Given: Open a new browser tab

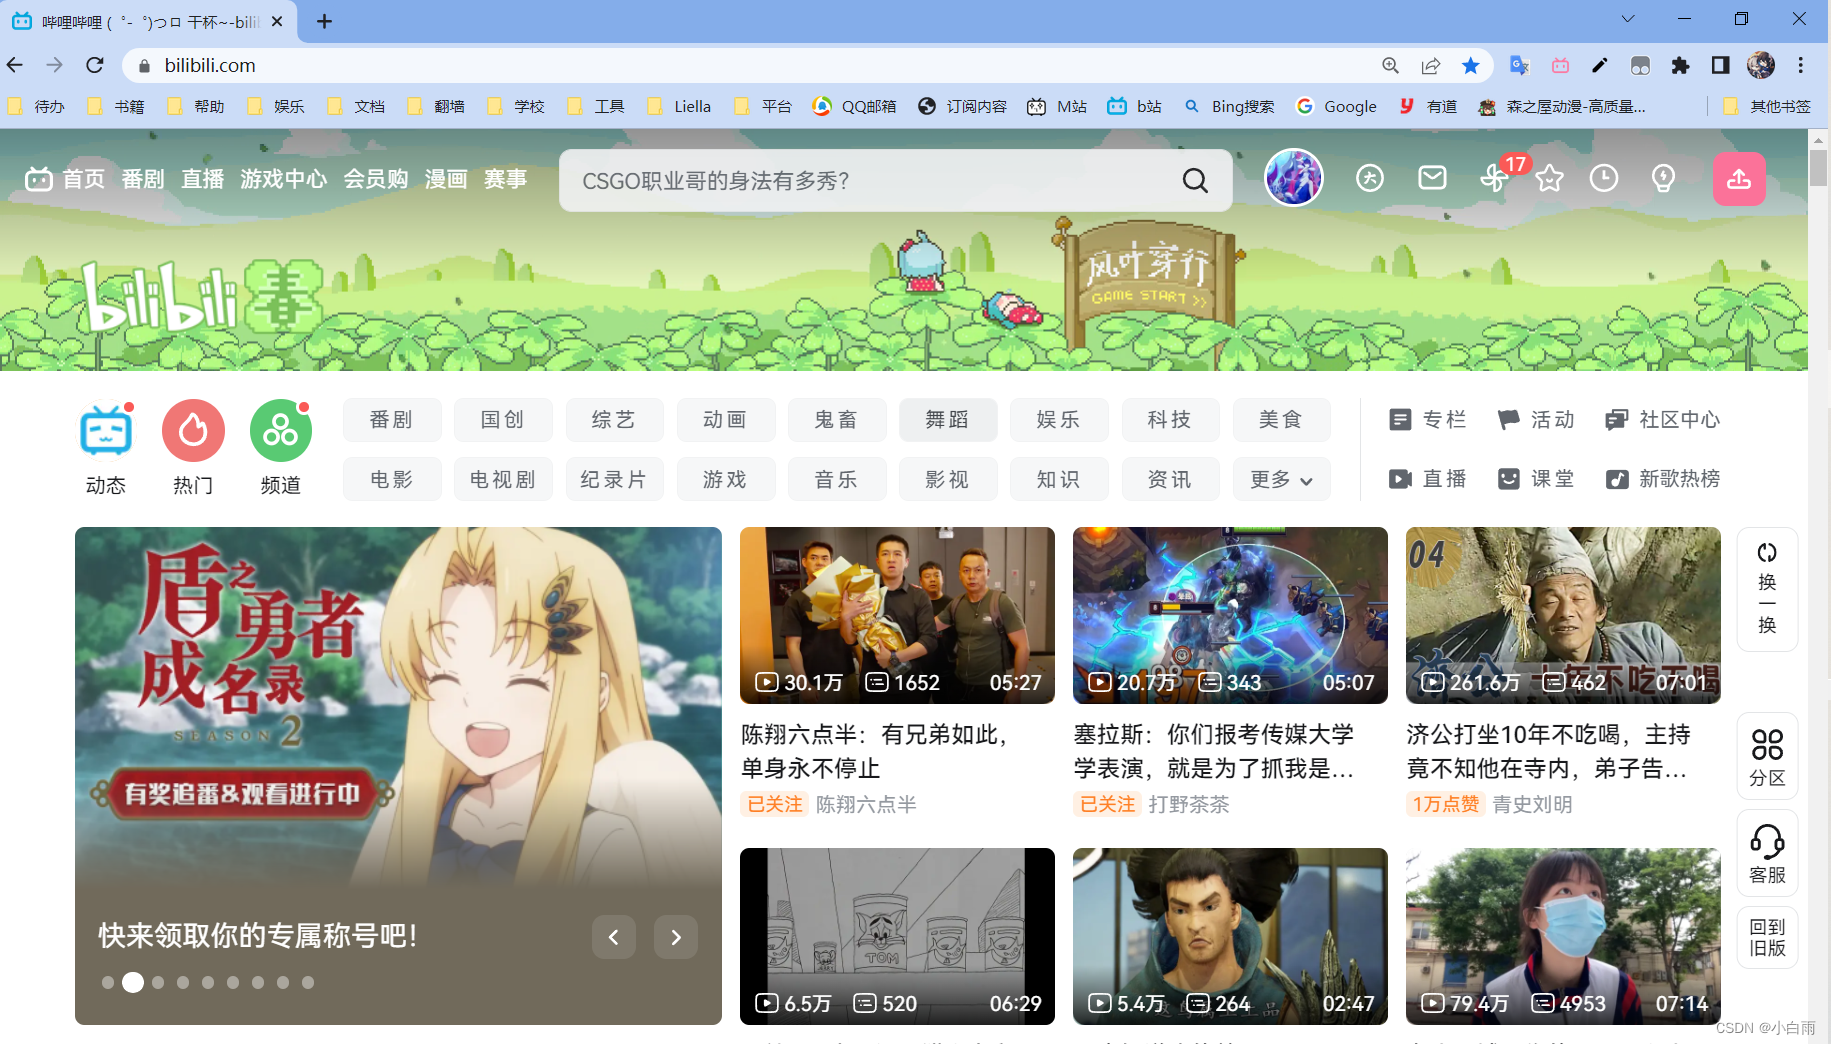Looking at the screenshot, I should coord(324,21).
